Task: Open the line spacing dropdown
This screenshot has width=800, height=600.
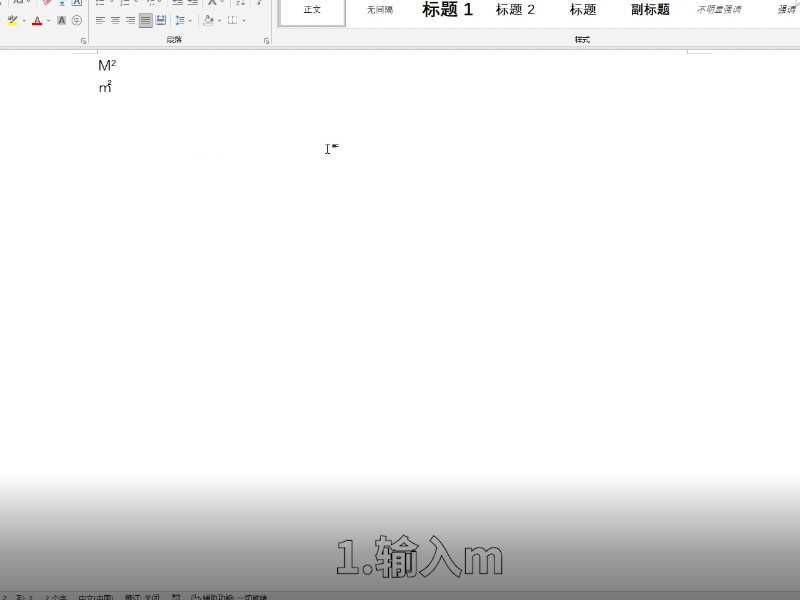Action: point(185,19)
